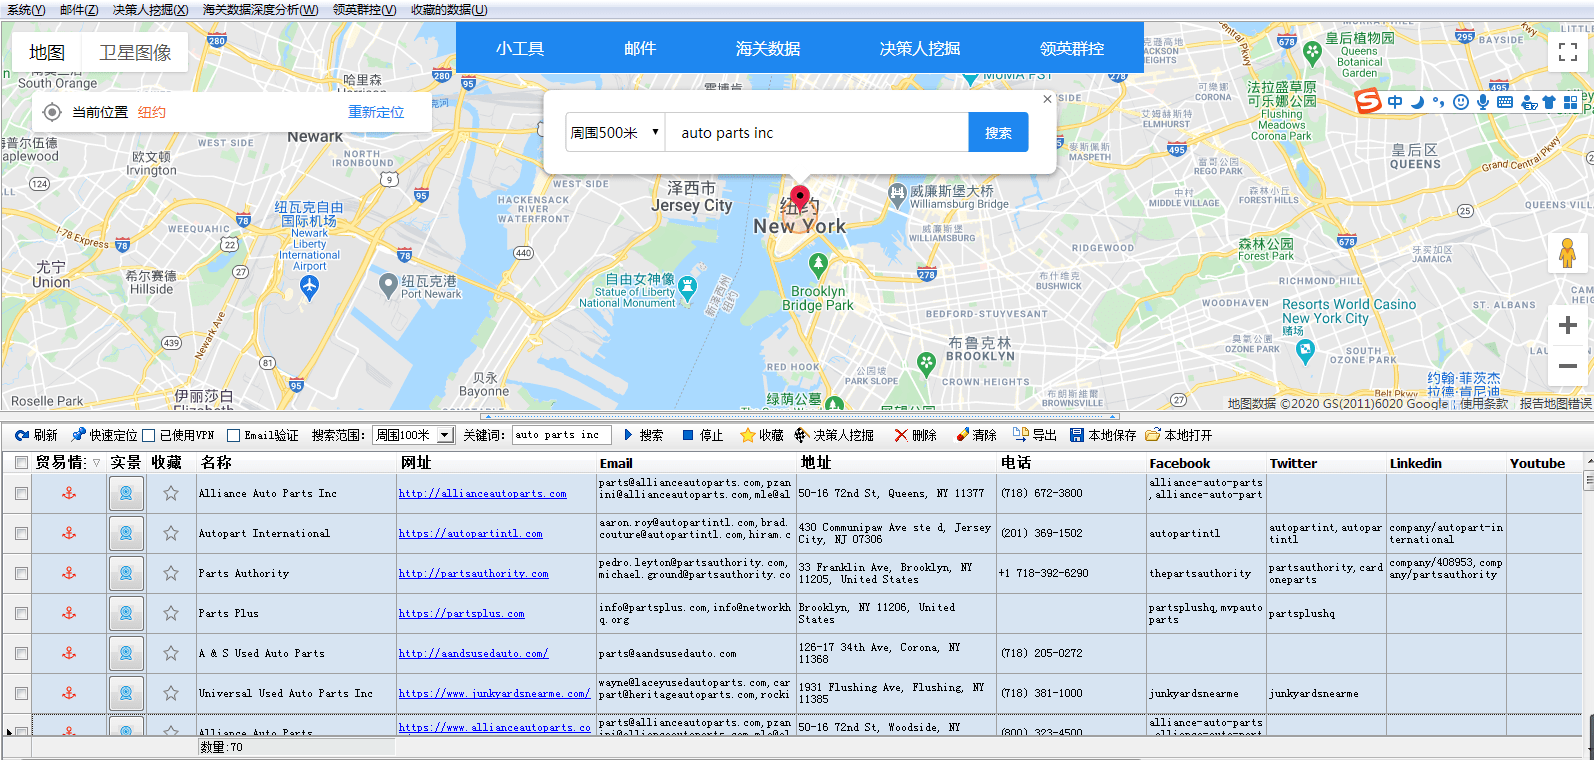The width and height of the screenshot is (1594, 760).
Task: Click the 快速定位 quick locate pin
Action: pos(78,435)
